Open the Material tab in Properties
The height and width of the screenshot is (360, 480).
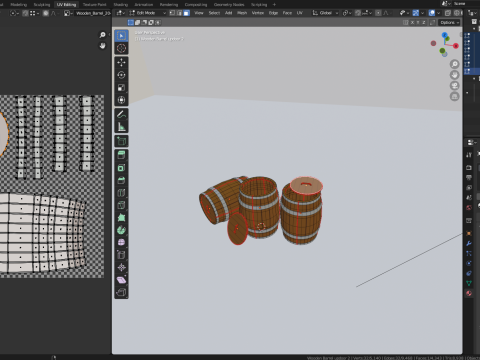pos(469,293)
